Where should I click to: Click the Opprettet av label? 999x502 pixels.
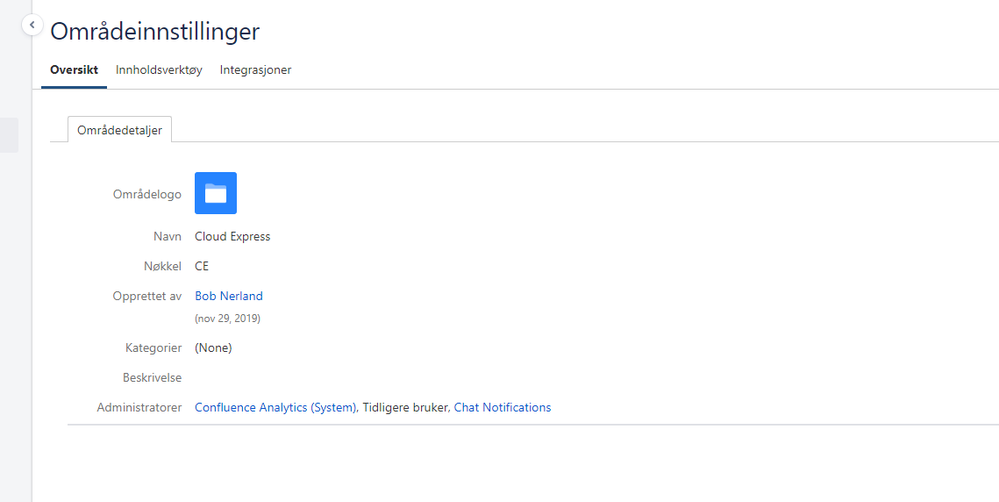[x=147, y=296]
